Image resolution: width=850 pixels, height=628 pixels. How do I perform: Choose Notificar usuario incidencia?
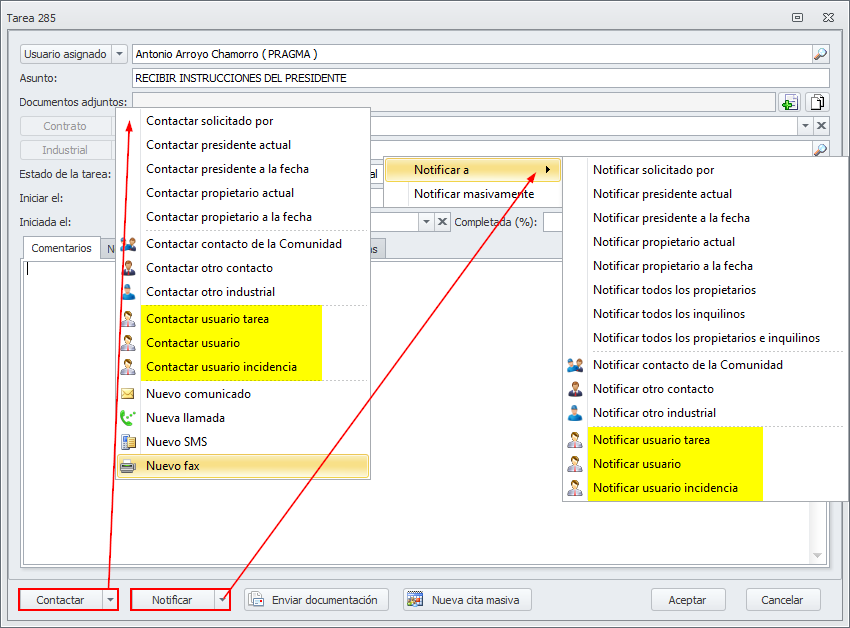(x=705, y=488)
